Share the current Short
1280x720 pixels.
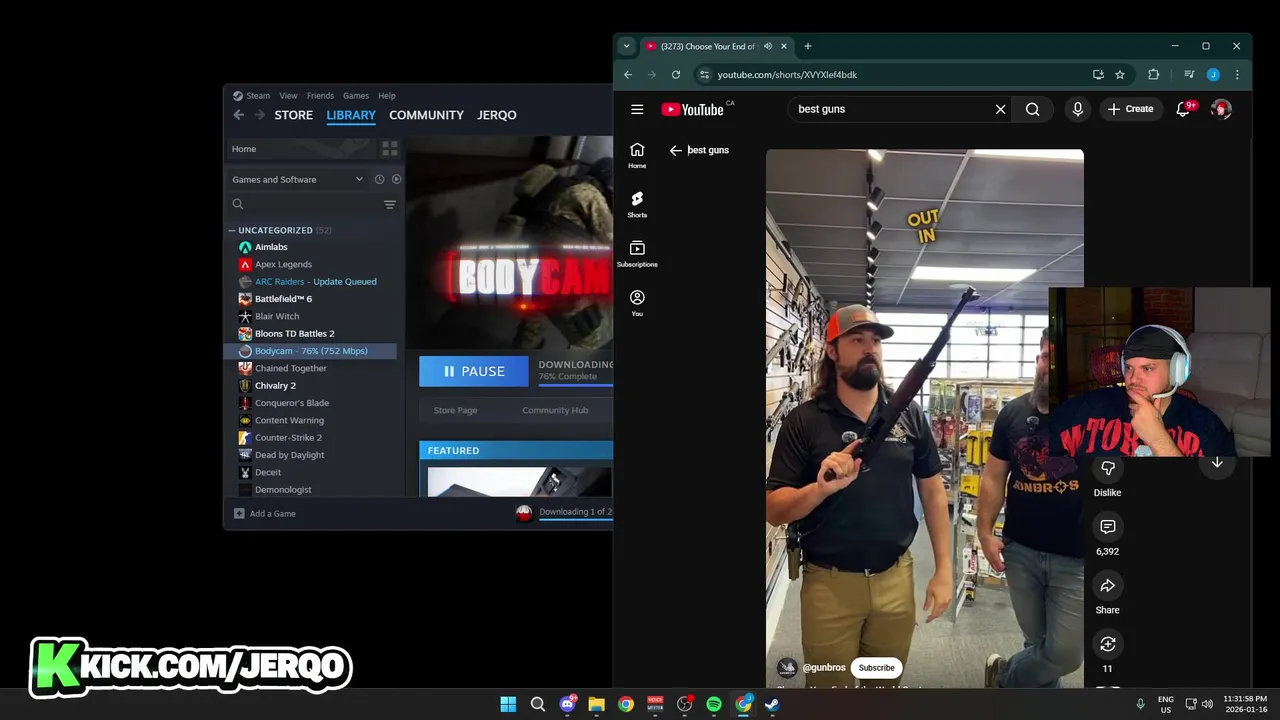(x=1107, y=586)
